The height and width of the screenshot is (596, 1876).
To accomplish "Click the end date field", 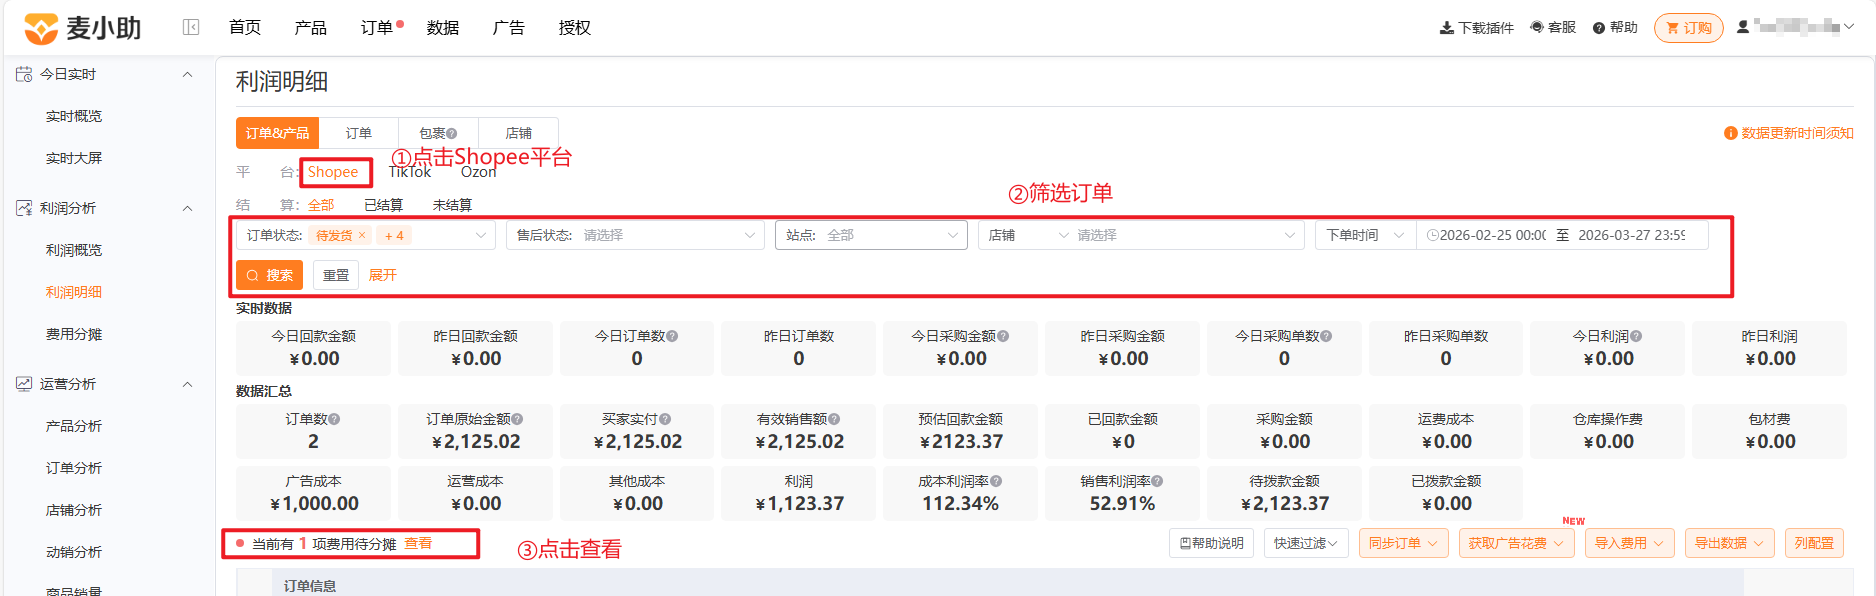I will [1632, 235].
